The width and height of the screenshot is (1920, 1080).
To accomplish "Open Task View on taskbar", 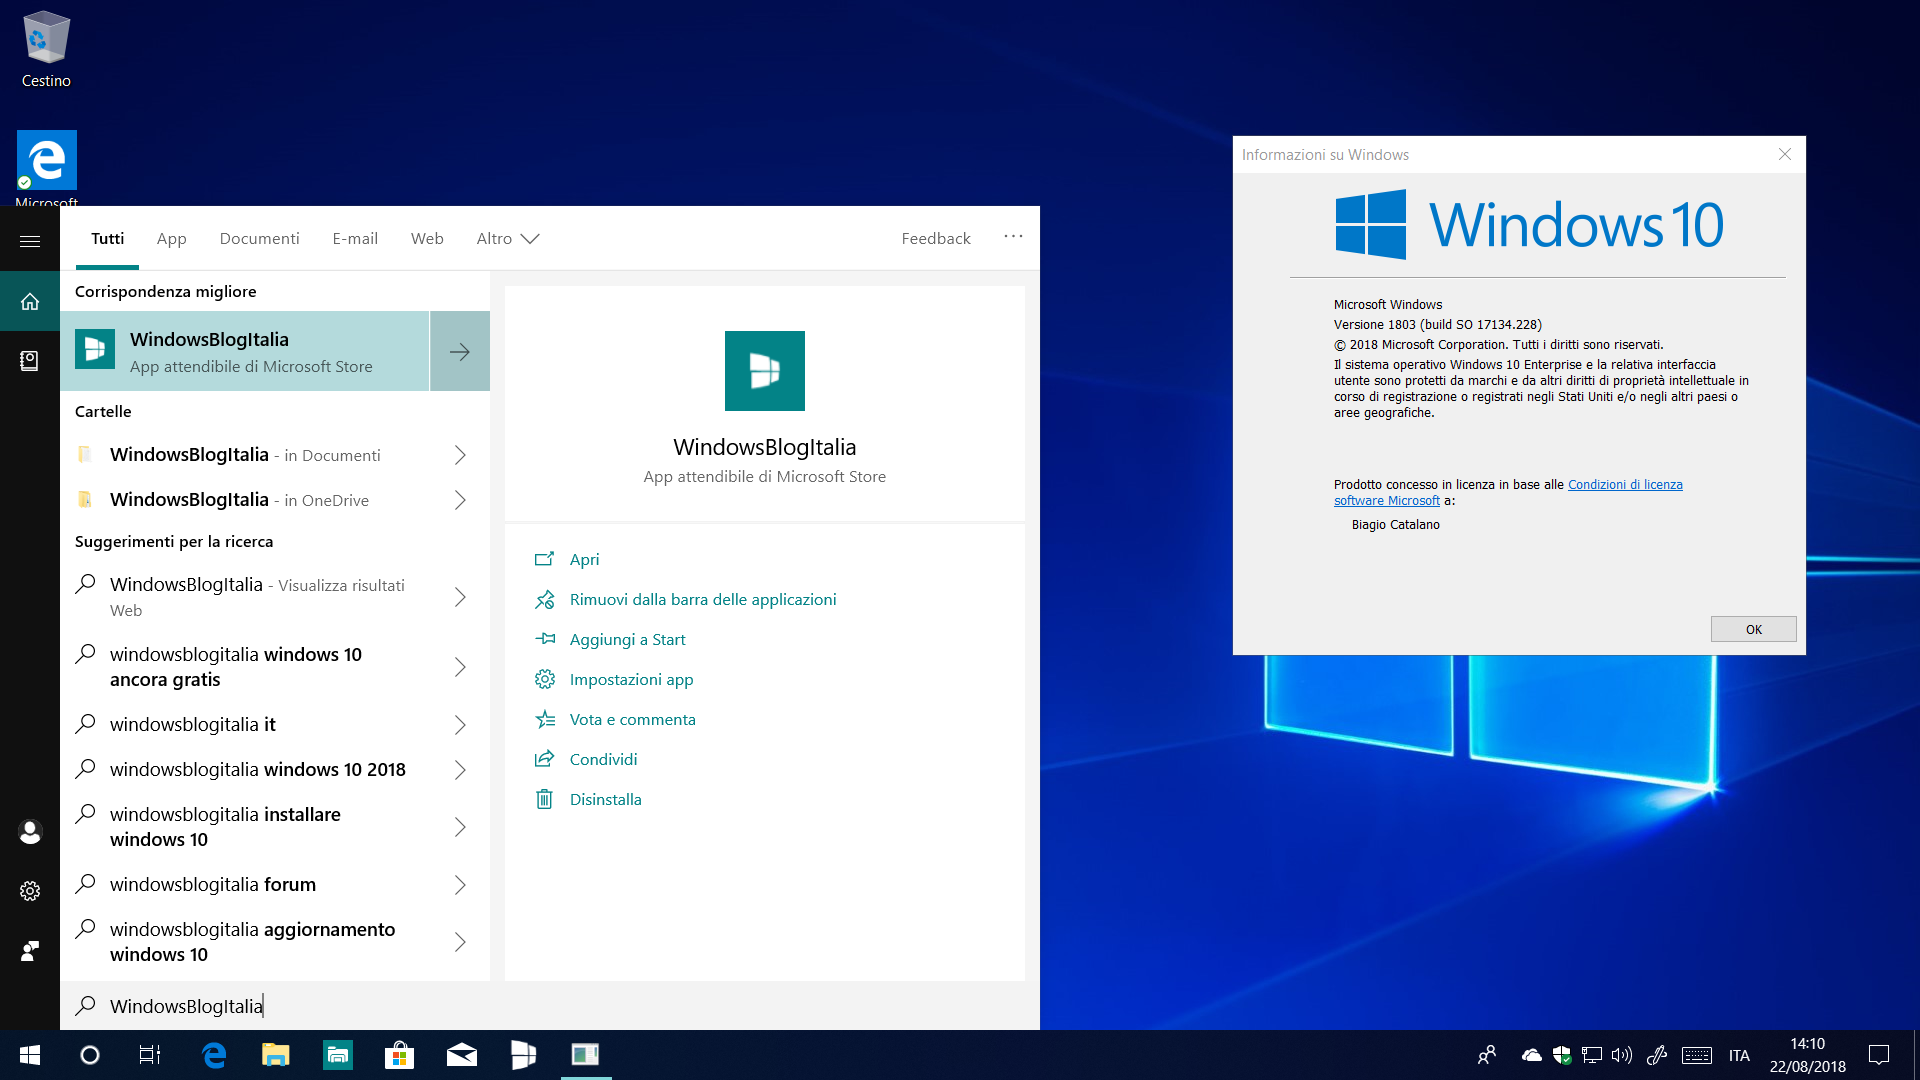I will click(150, 1055).
